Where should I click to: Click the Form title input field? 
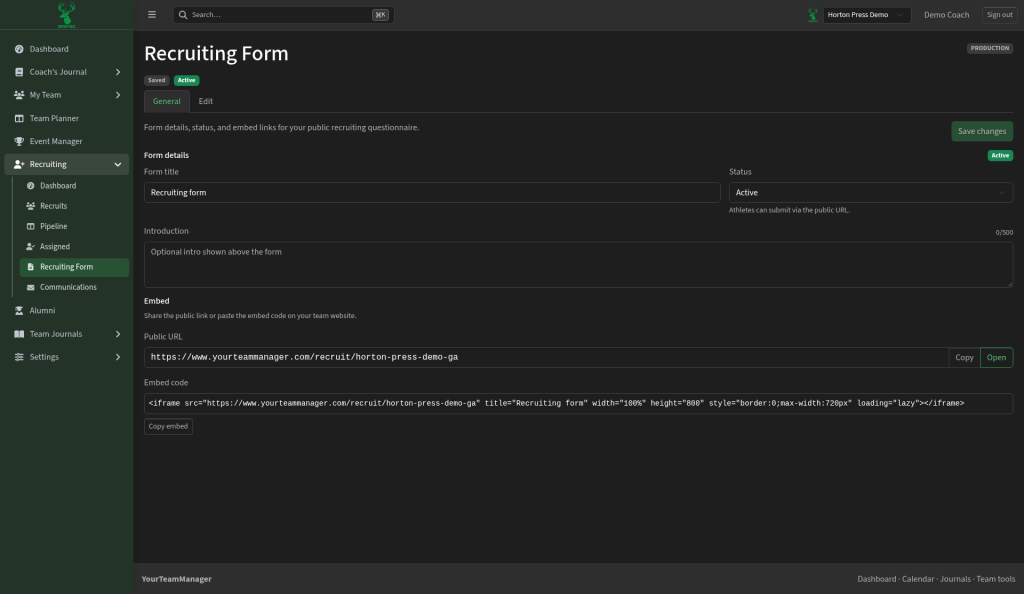[432, 193]
